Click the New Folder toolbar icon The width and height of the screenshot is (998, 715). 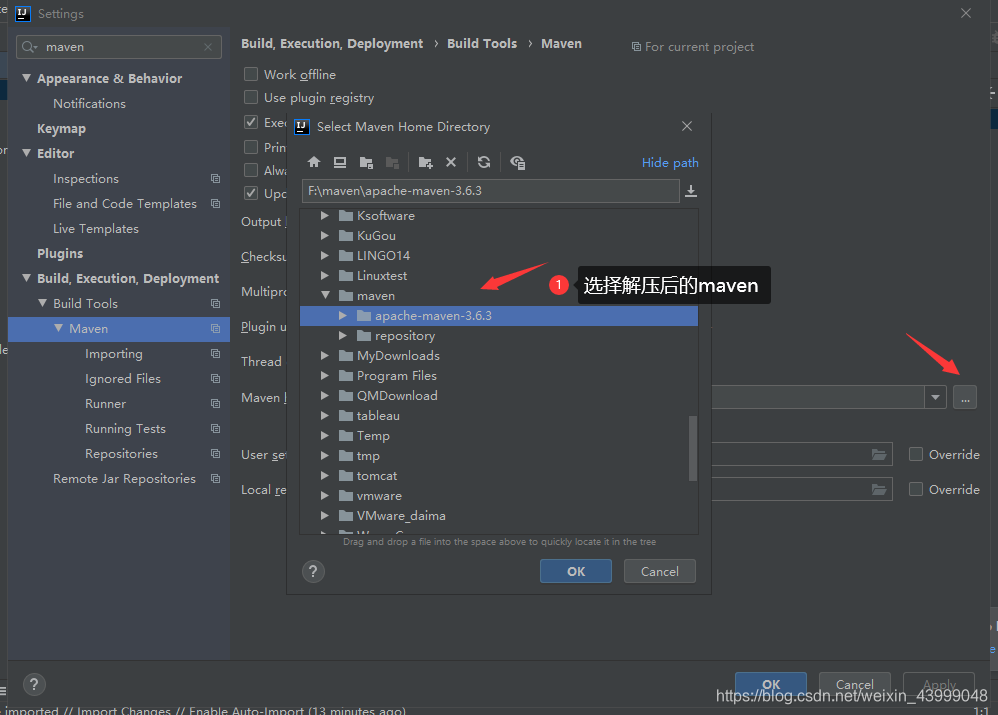coord(425,162)
